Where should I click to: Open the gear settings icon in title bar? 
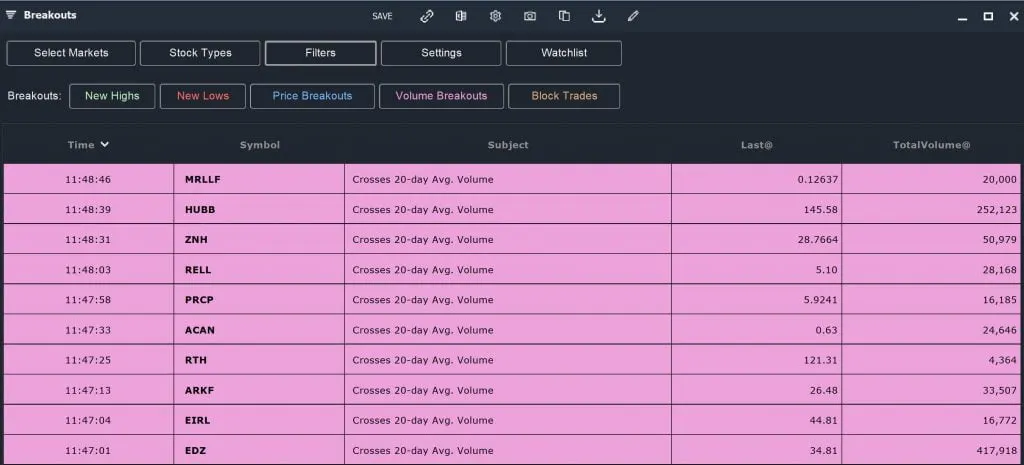496,16
